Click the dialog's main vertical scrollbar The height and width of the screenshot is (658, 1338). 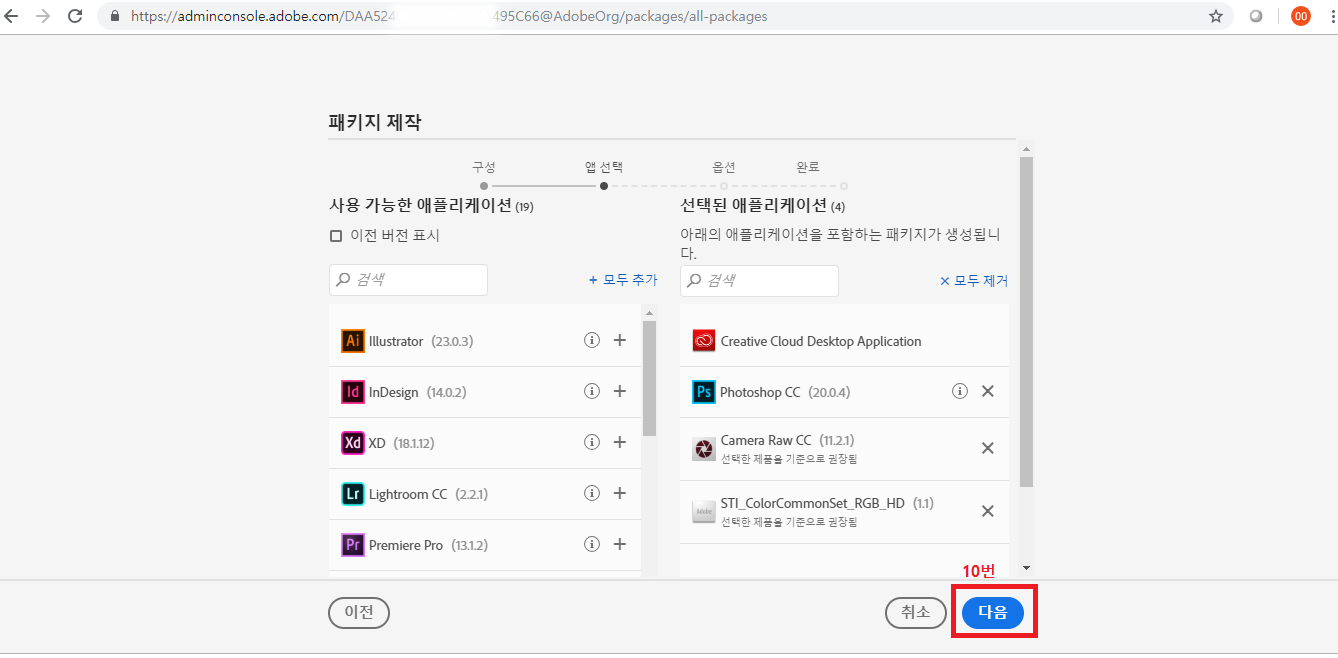pos(1026,322)
